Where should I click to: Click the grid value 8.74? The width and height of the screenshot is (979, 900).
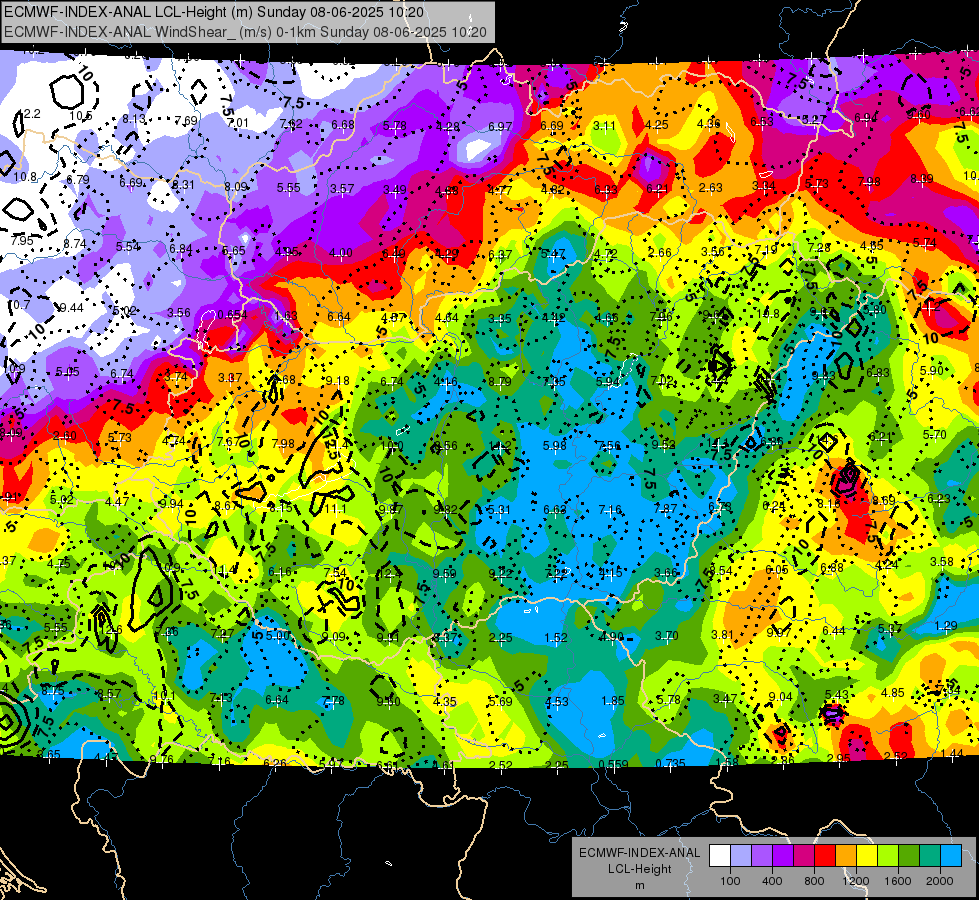pyautogui.click(x=75, y=244)
